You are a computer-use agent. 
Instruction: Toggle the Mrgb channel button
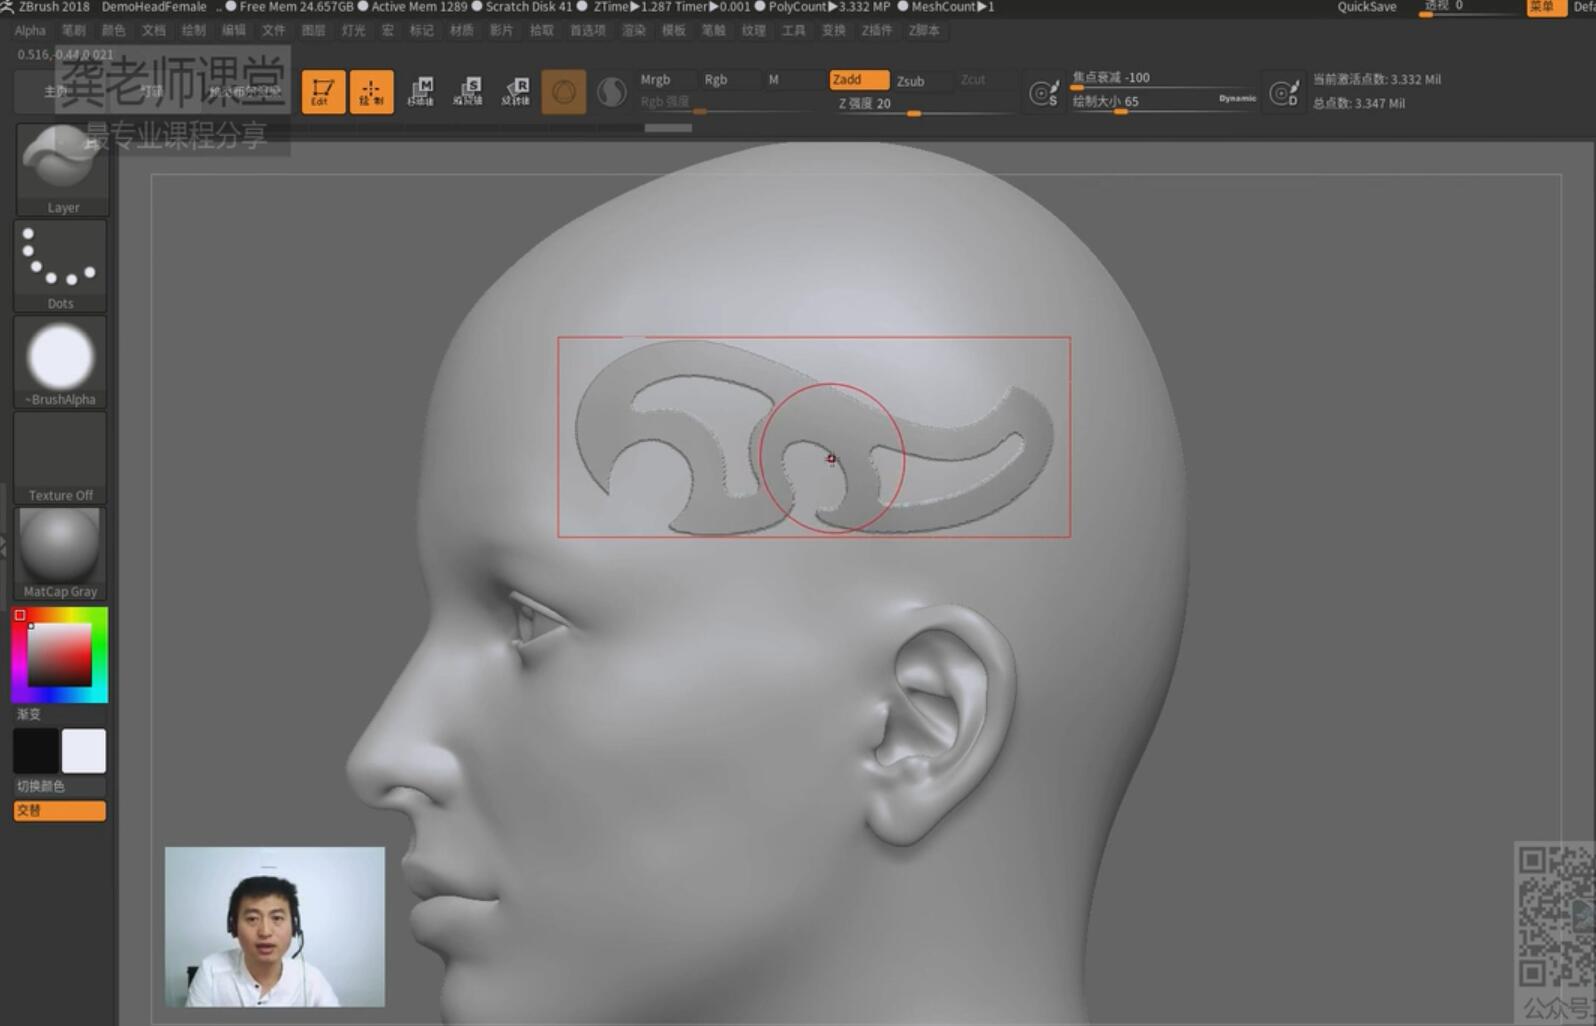click(656, 80)
